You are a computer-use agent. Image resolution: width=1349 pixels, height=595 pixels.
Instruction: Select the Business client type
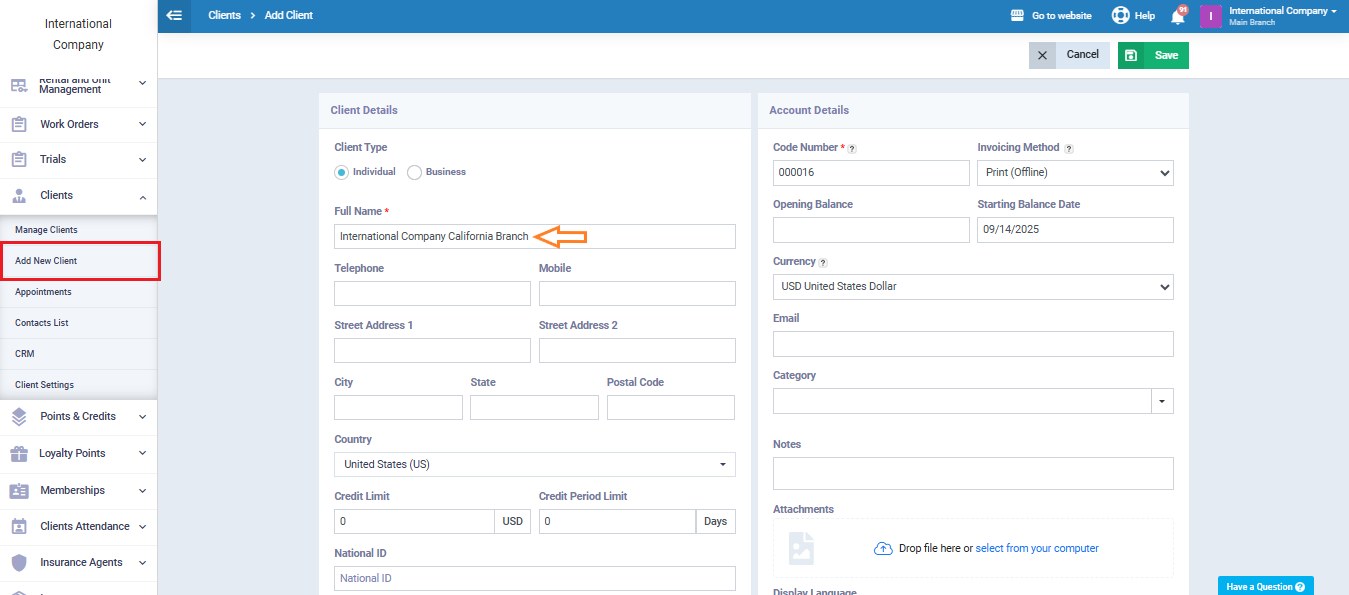(414, 172)
